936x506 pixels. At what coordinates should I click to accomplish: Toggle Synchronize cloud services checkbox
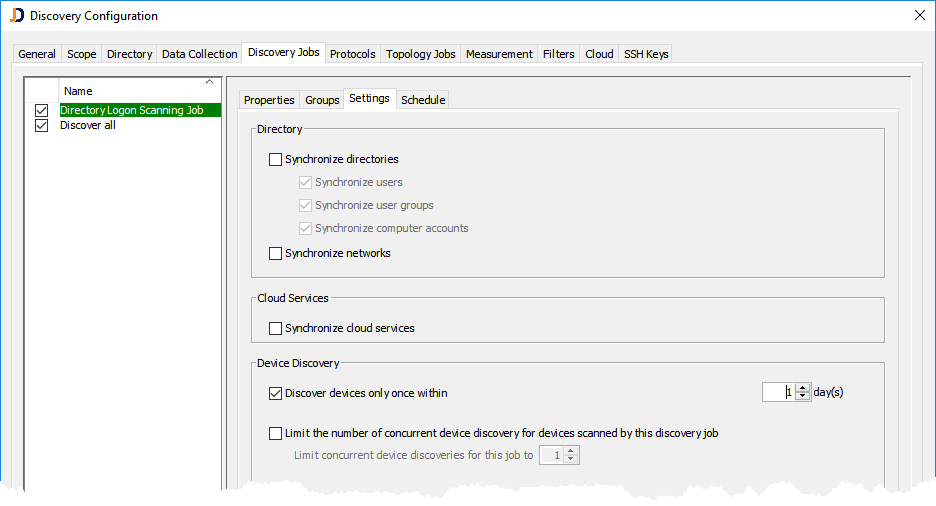click(276, 328)
